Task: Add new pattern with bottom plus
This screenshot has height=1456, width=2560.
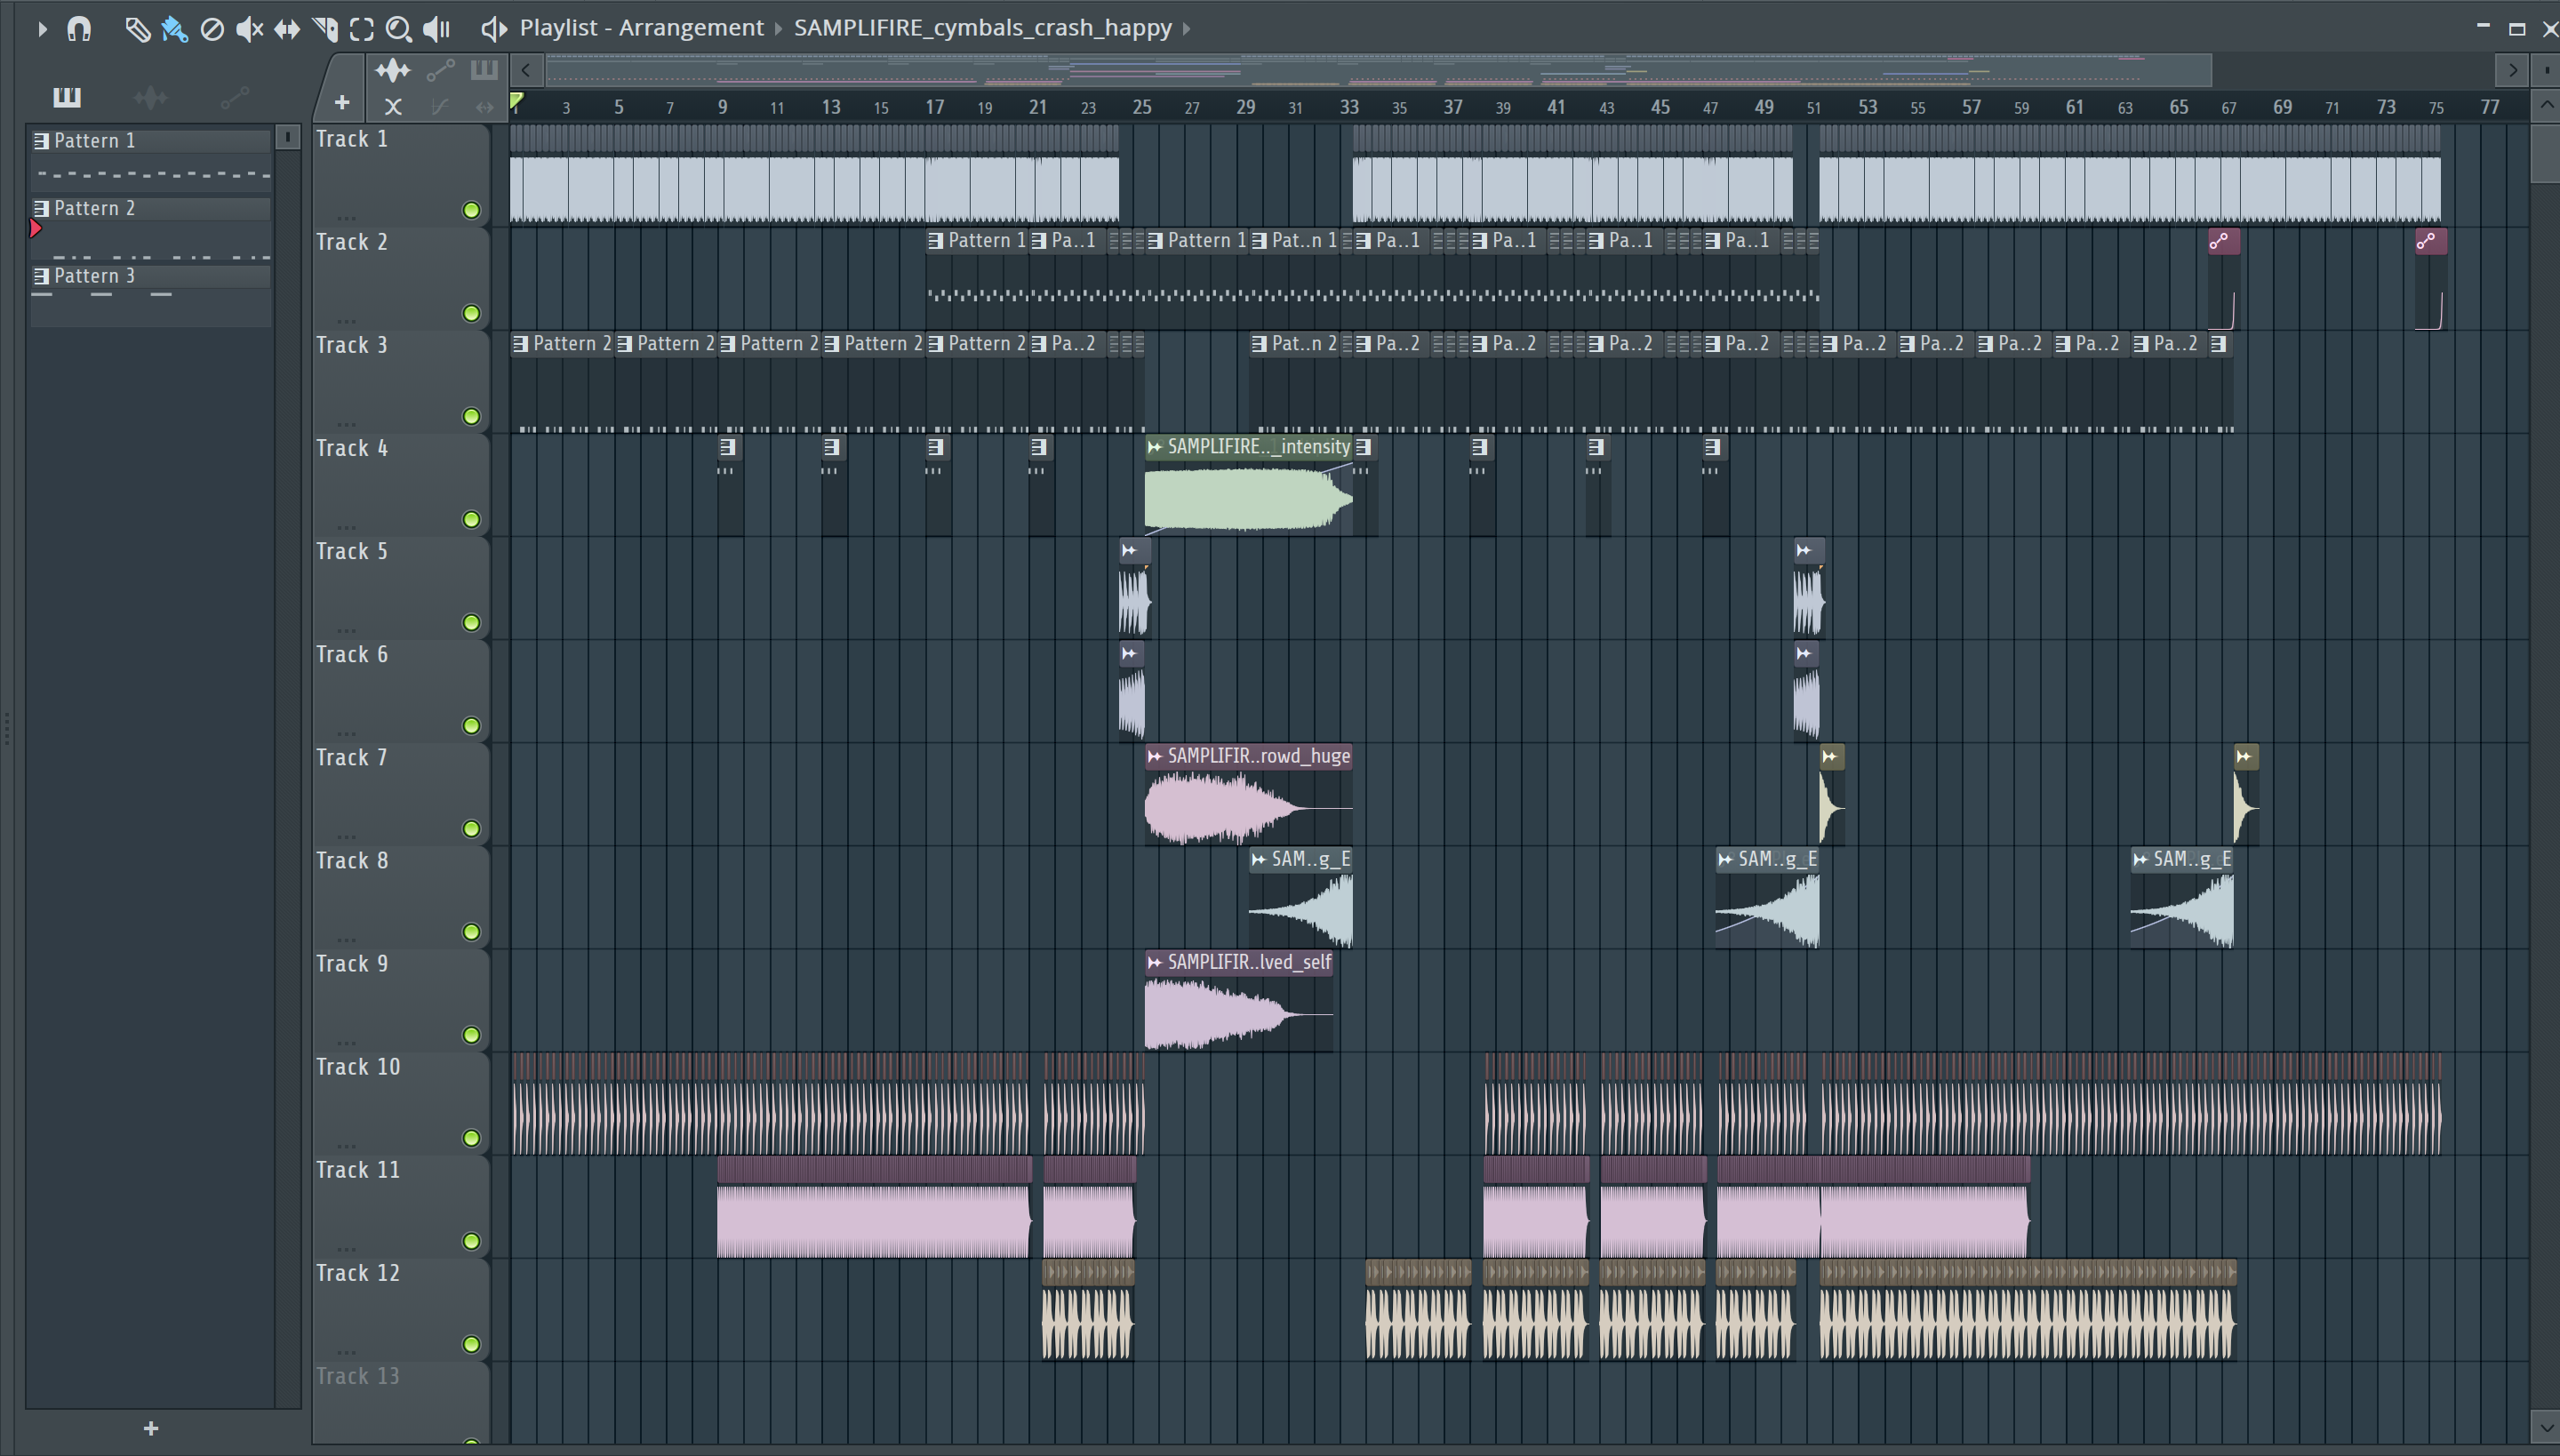Action: [x=151, y=1428]
